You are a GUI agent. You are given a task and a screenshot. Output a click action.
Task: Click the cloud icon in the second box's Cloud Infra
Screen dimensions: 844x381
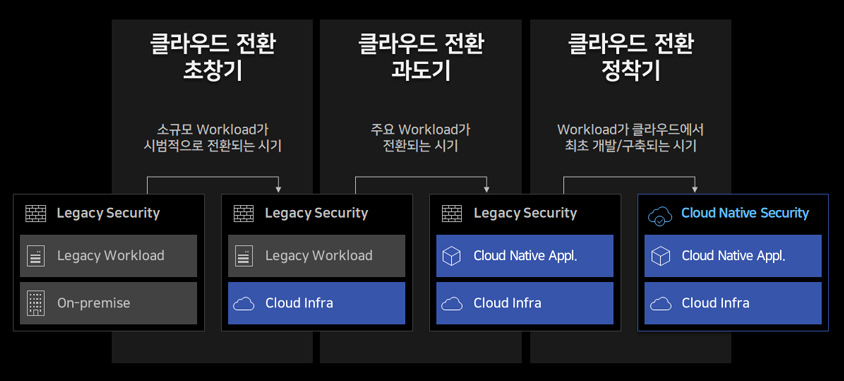[x=244, y=304]
